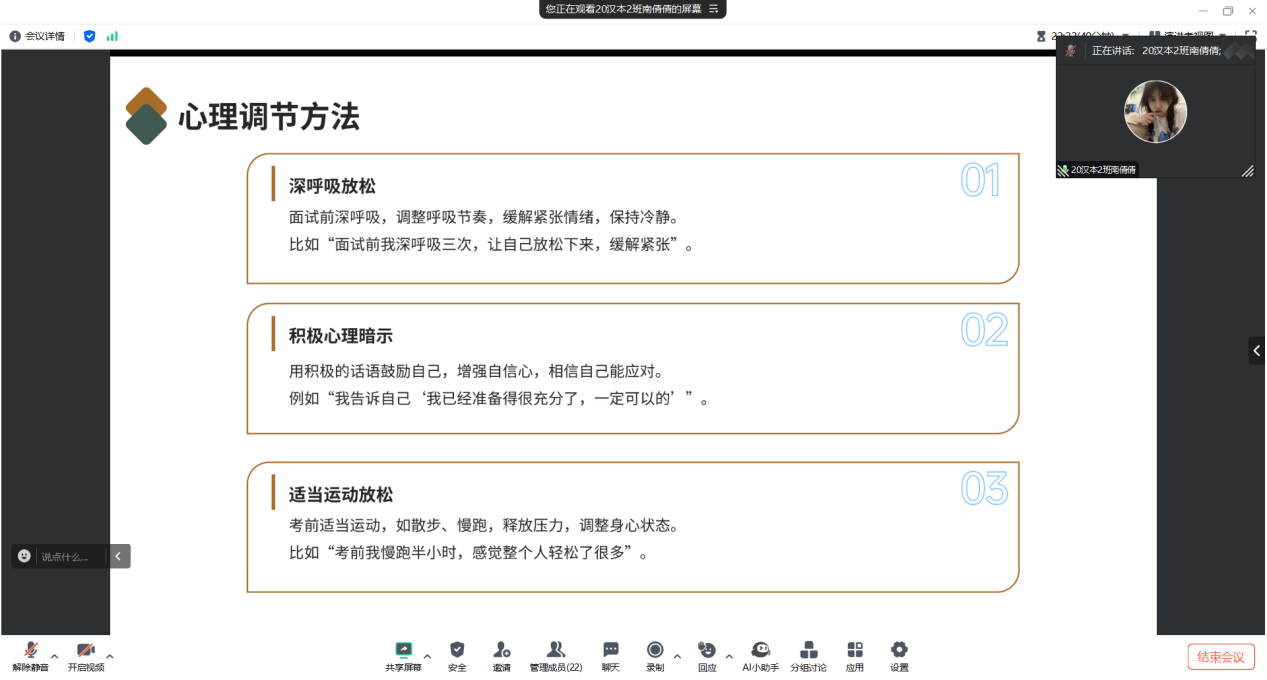This screenshot has width=1267, height=680.
Task: Turn on camera with 开启视频
Action: pos(86,655)
